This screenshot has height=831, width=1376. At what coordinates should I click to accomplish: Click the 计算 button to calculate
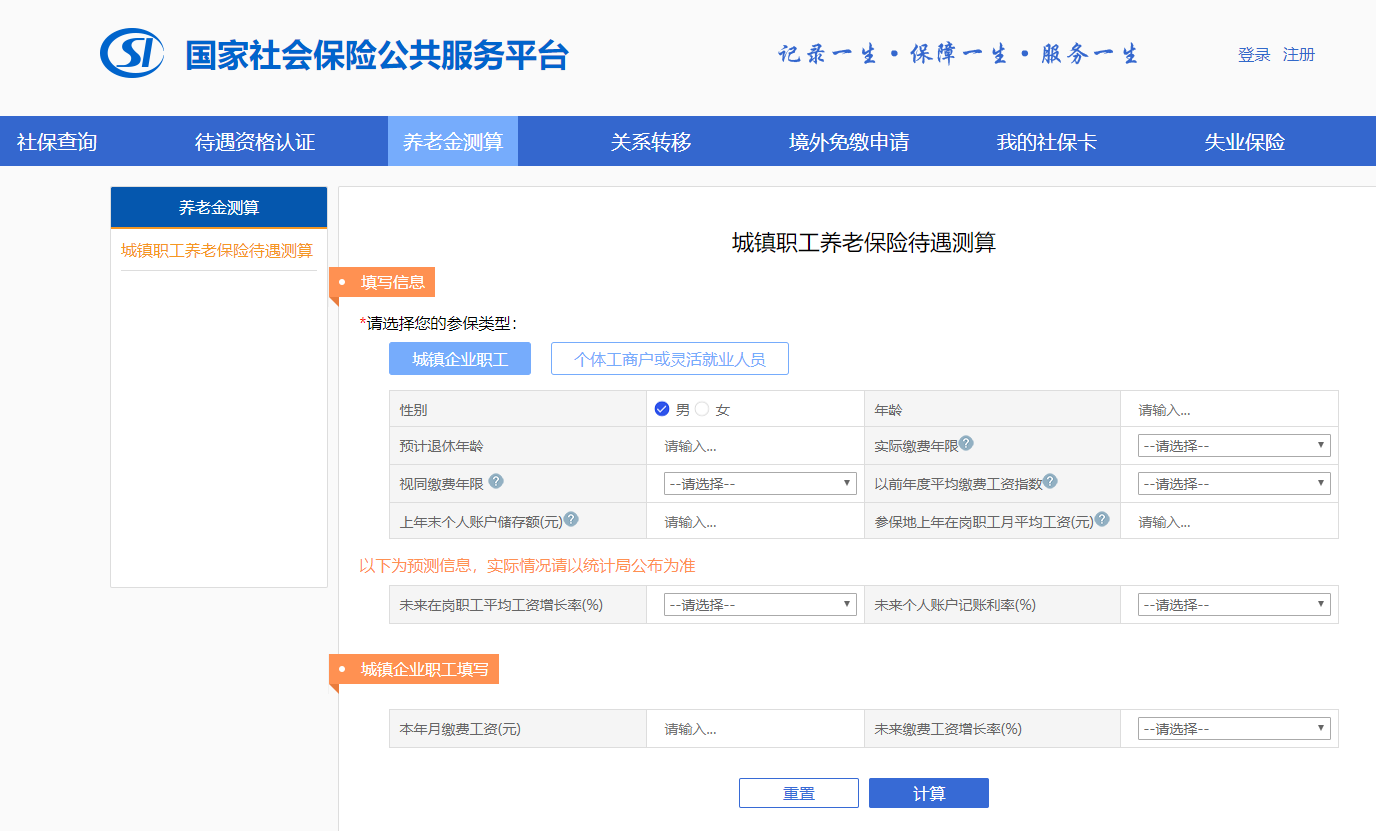[928, 792]
